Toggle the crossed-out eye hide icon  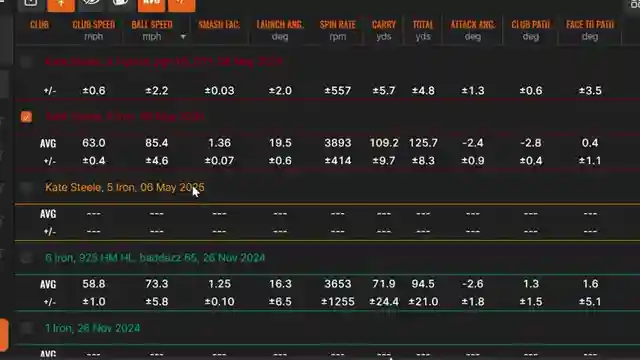(90, 3)
